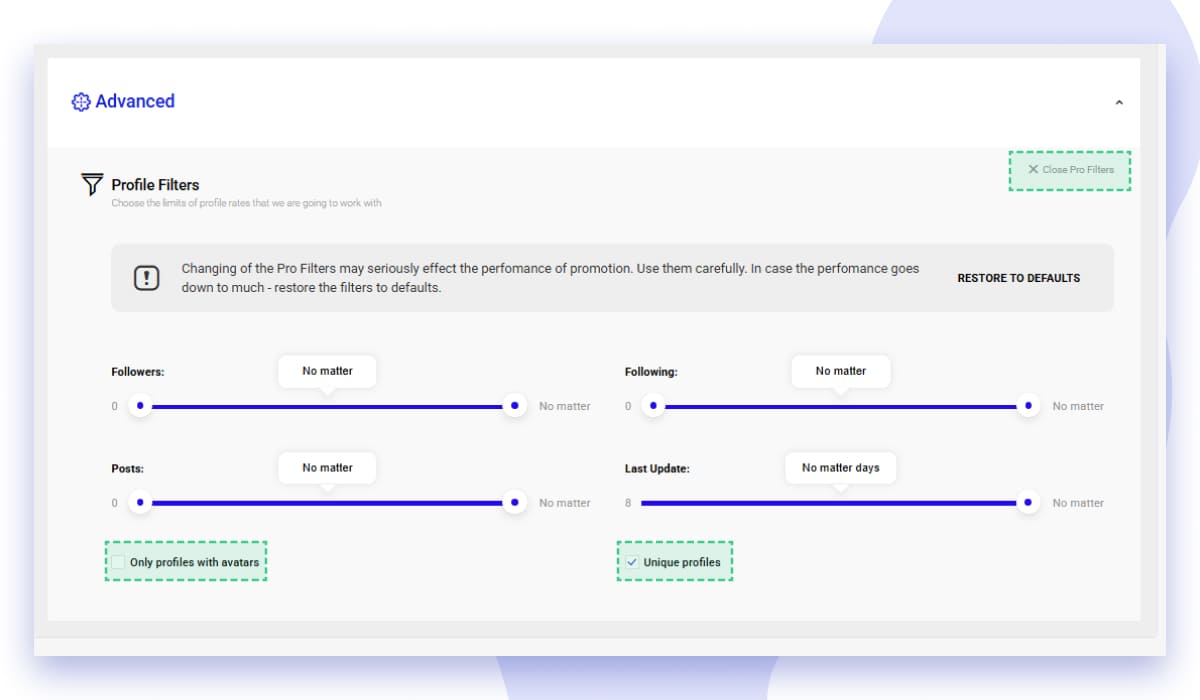This screenshot has width=1200, height=700.
Task: Click the Posts slider minimum handle
Action: 140,503
